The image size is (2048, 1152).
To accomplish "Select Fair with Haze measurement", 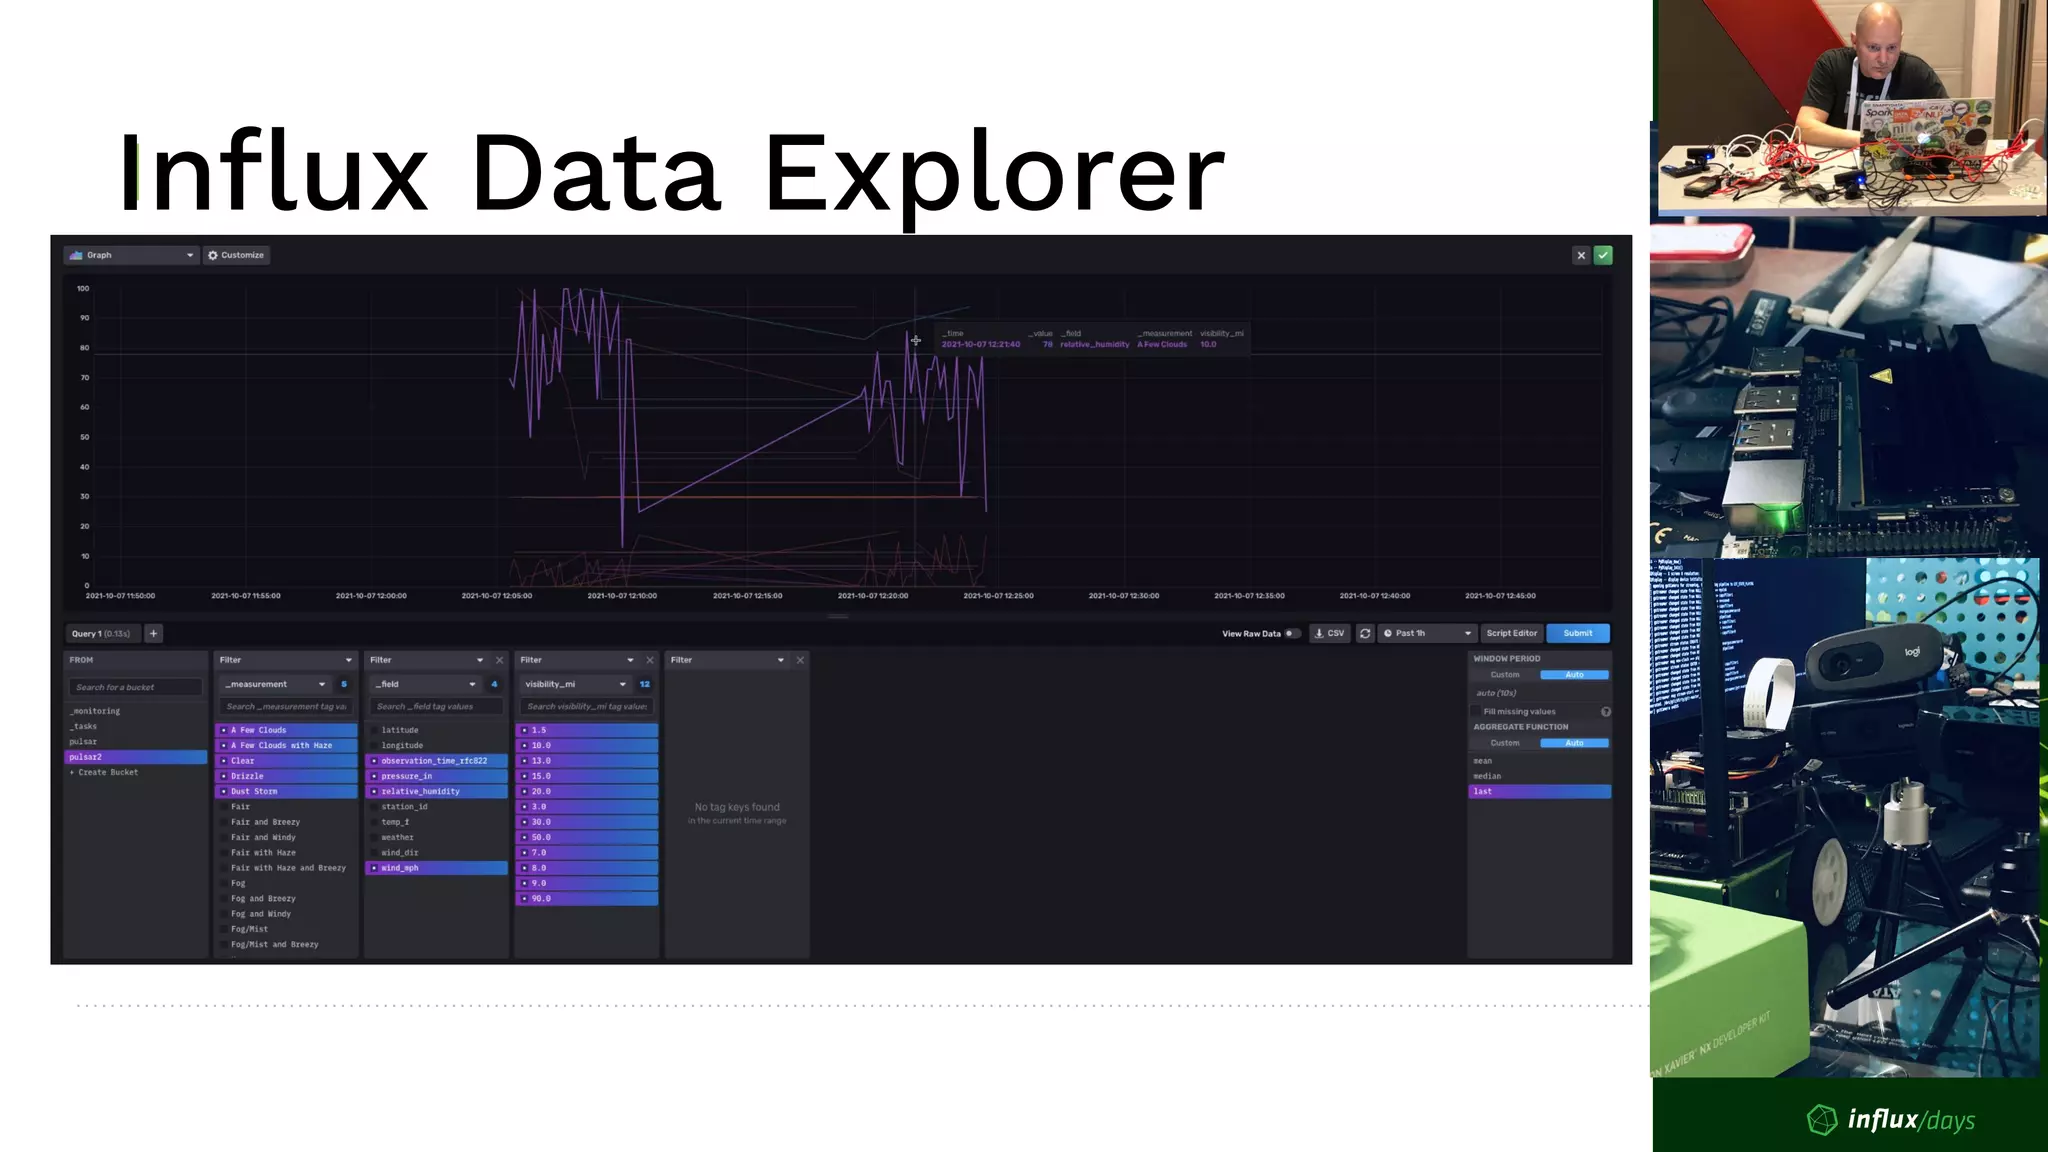I will pos(286,853).
